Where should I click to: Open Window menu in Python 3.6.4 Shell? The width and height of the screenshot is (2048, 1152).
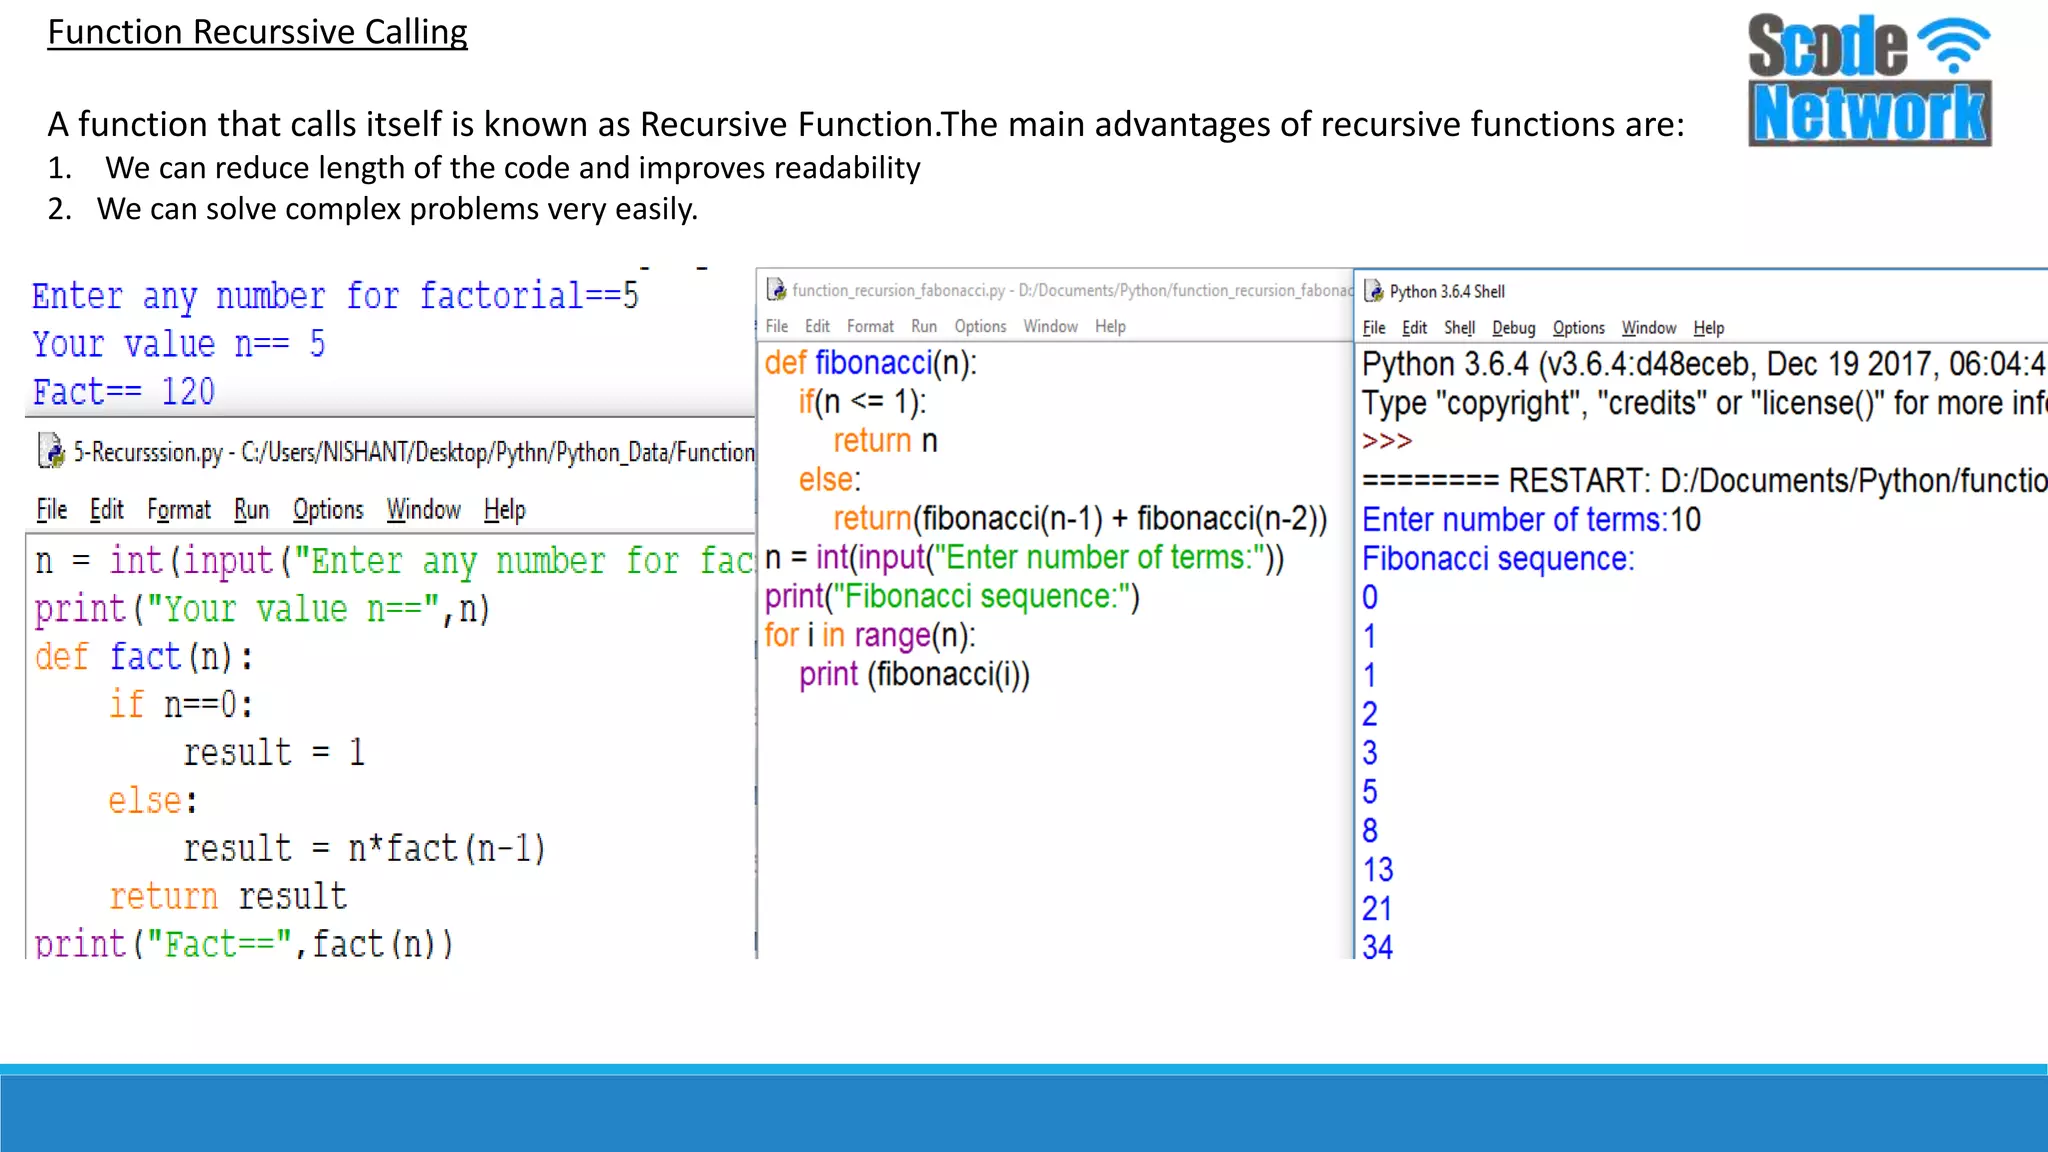point(1648,328)
